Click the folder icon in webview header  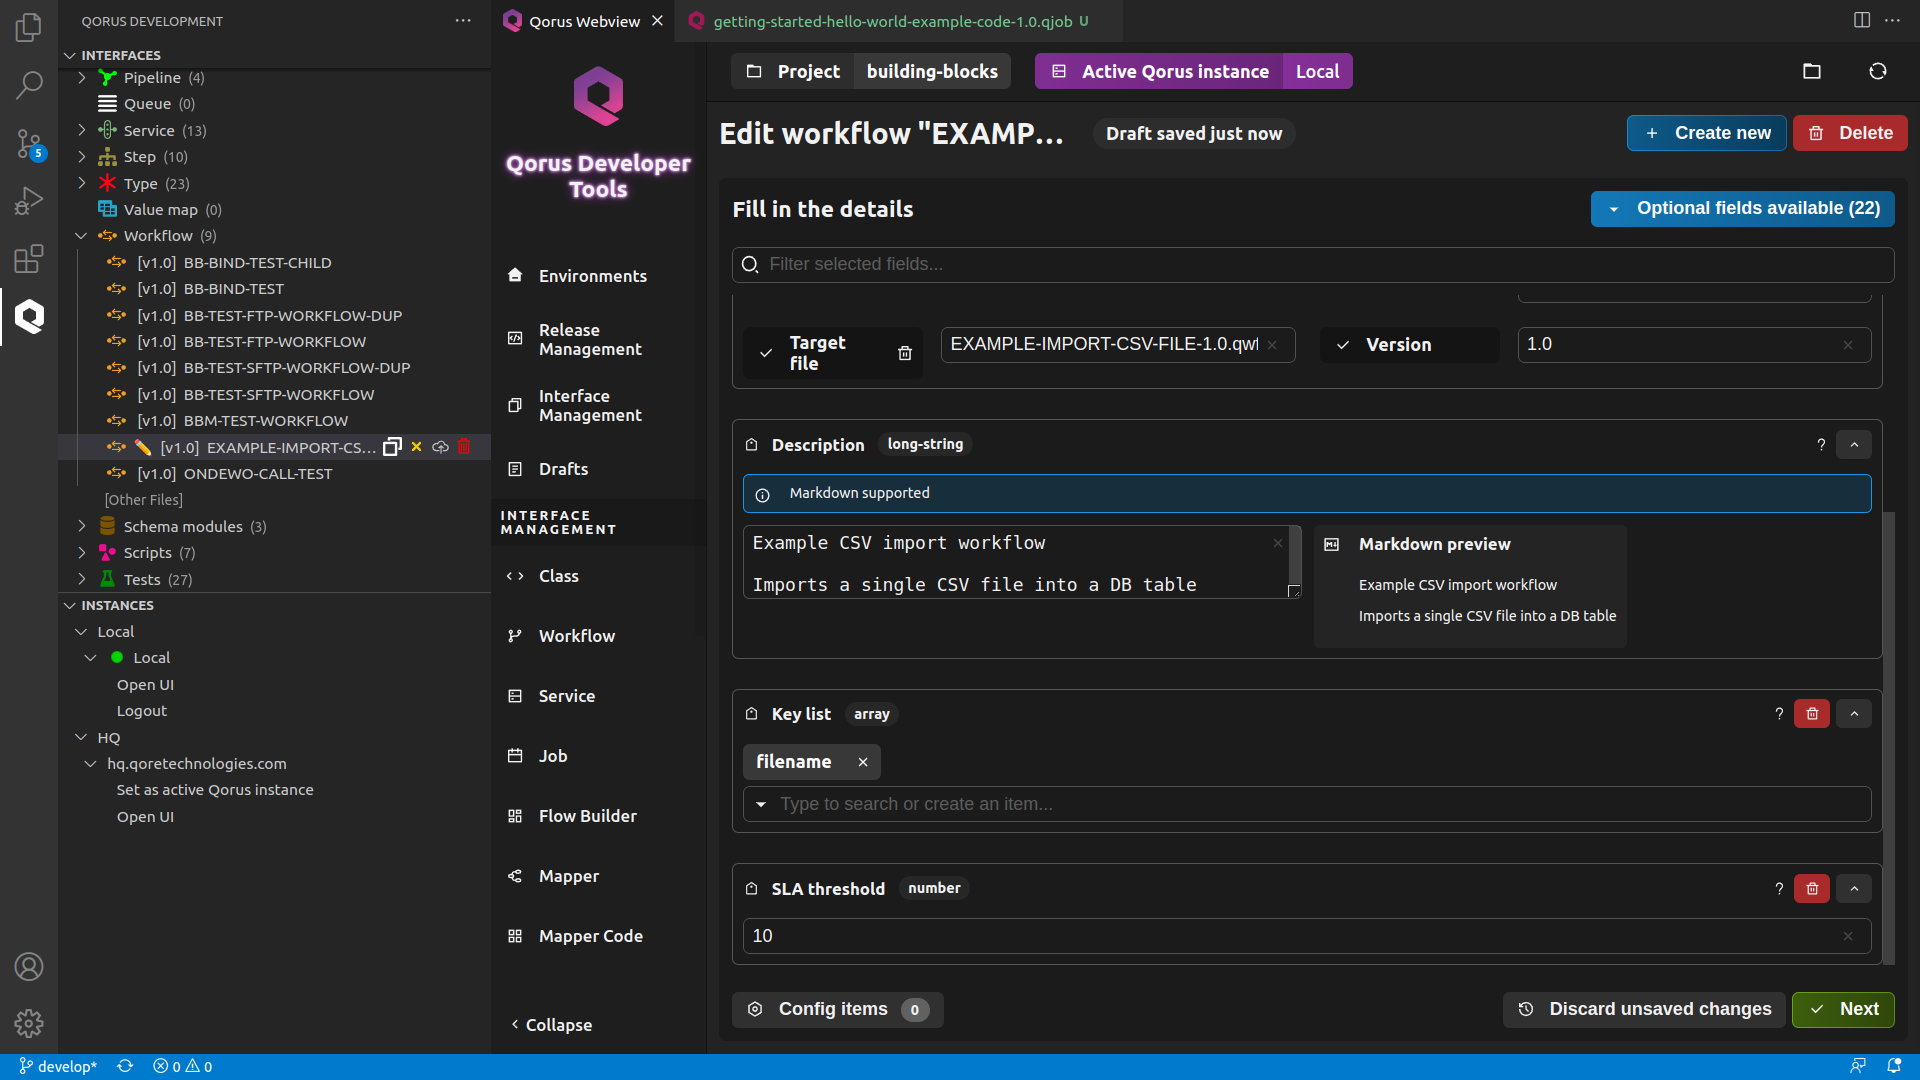click(x=1812, y=71)
